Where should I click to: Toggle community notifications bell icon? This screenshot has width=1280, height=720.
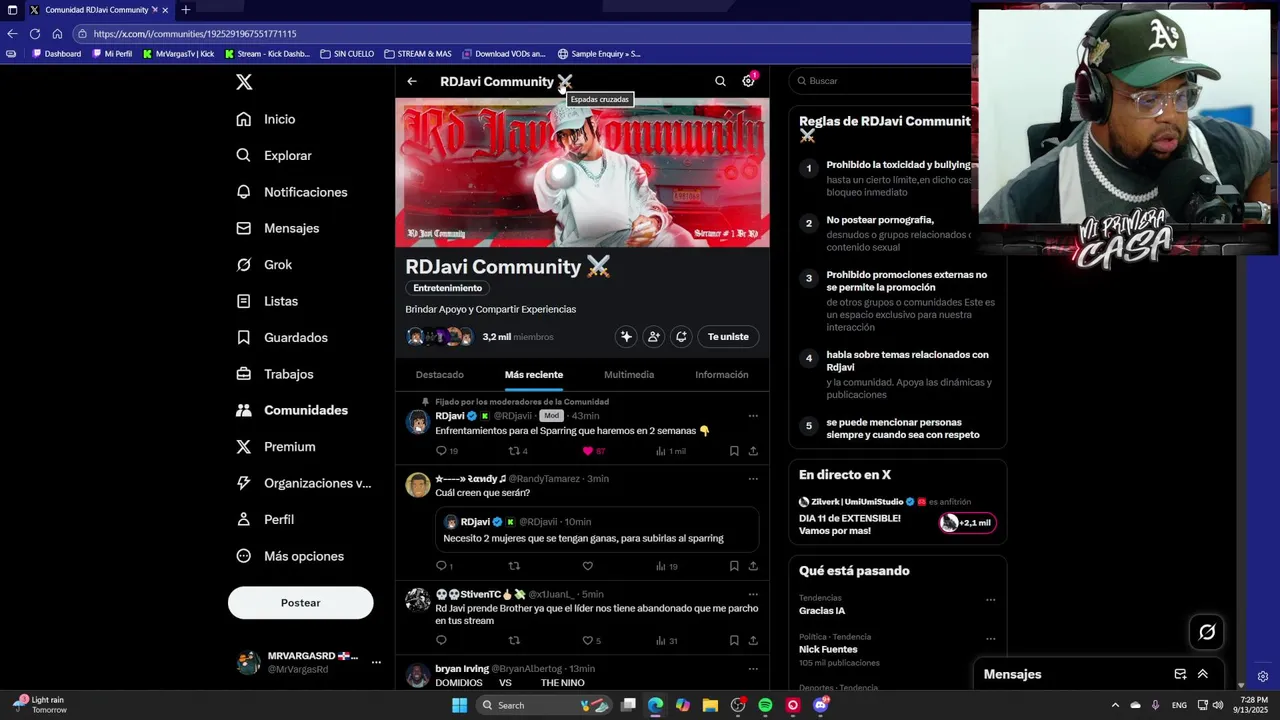[681, 337]
